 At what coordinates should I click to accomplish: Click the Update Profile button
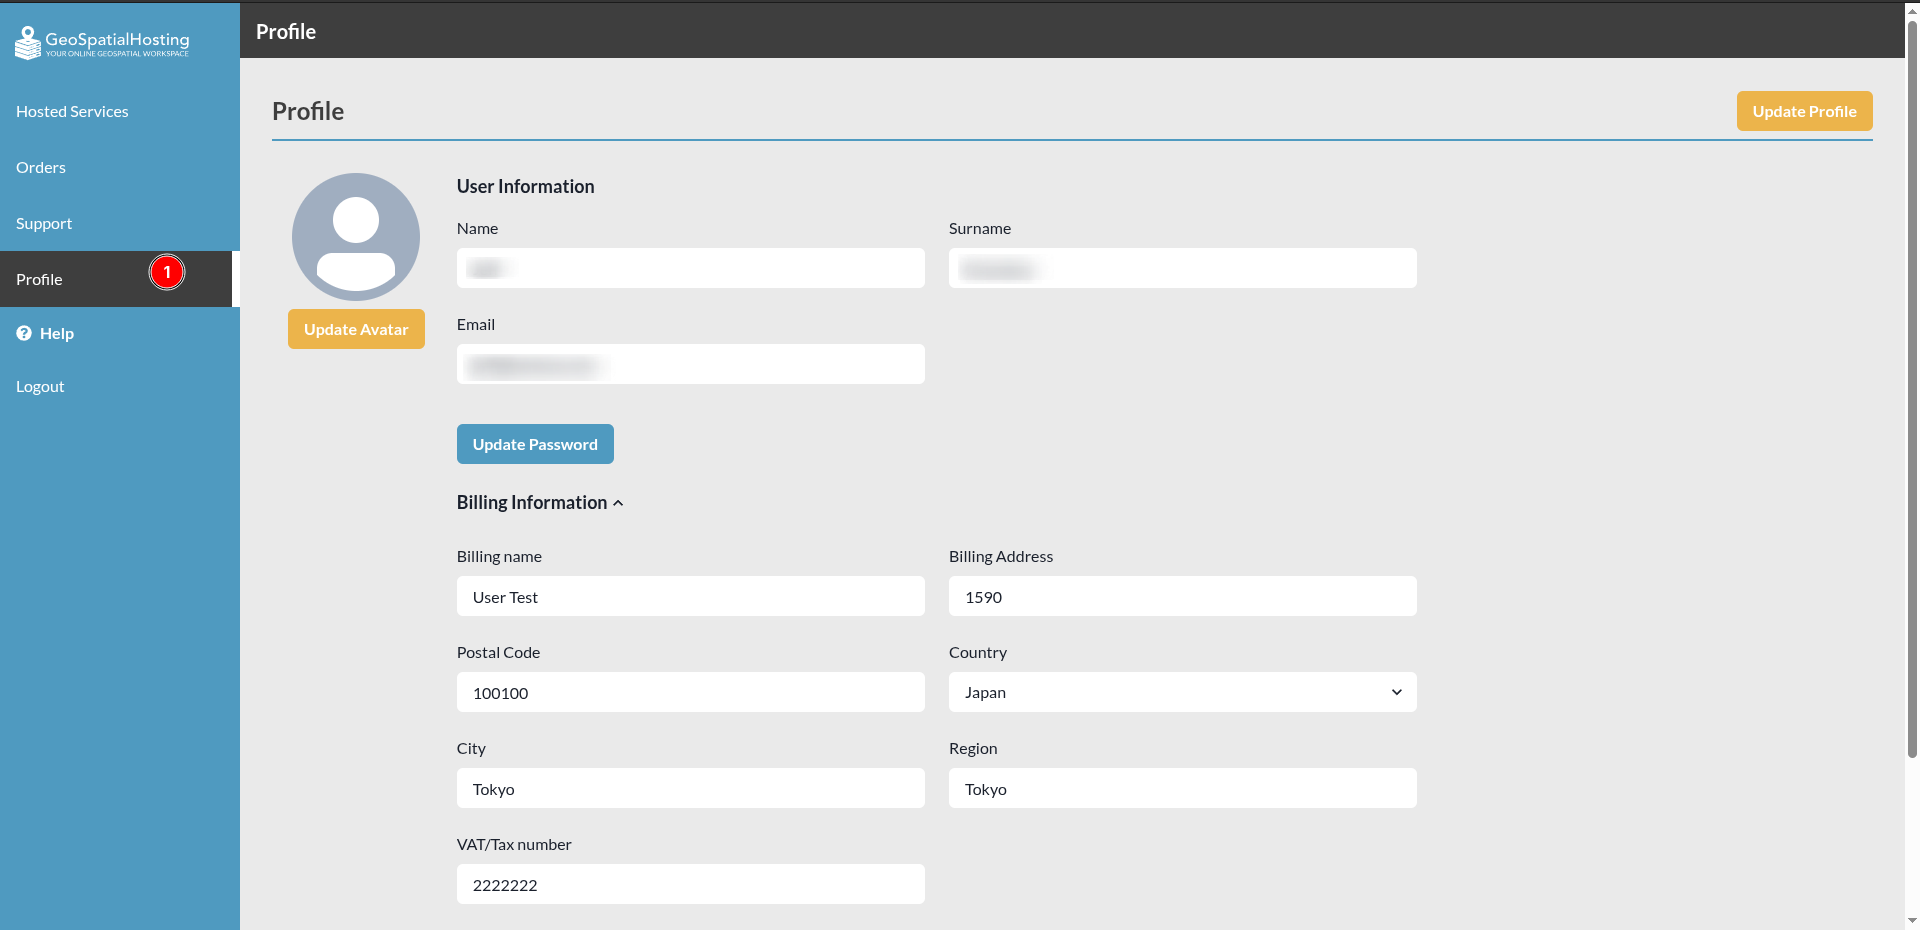[1804, 111]
